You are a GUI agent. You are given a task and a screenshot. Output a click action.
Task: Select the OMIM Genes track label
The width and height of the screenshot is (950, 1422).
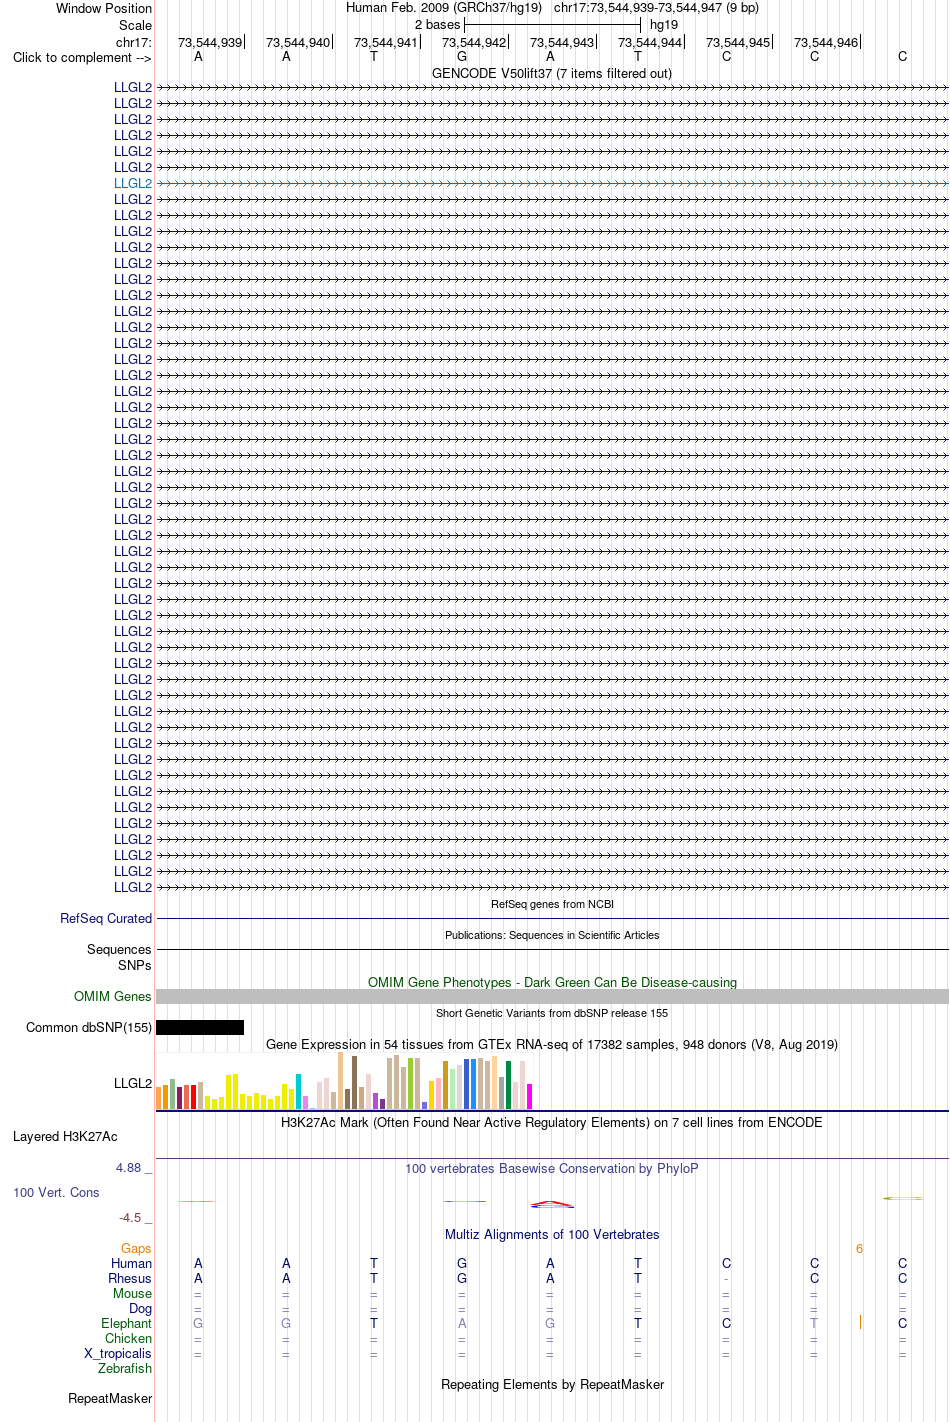[x=113, y=996]
